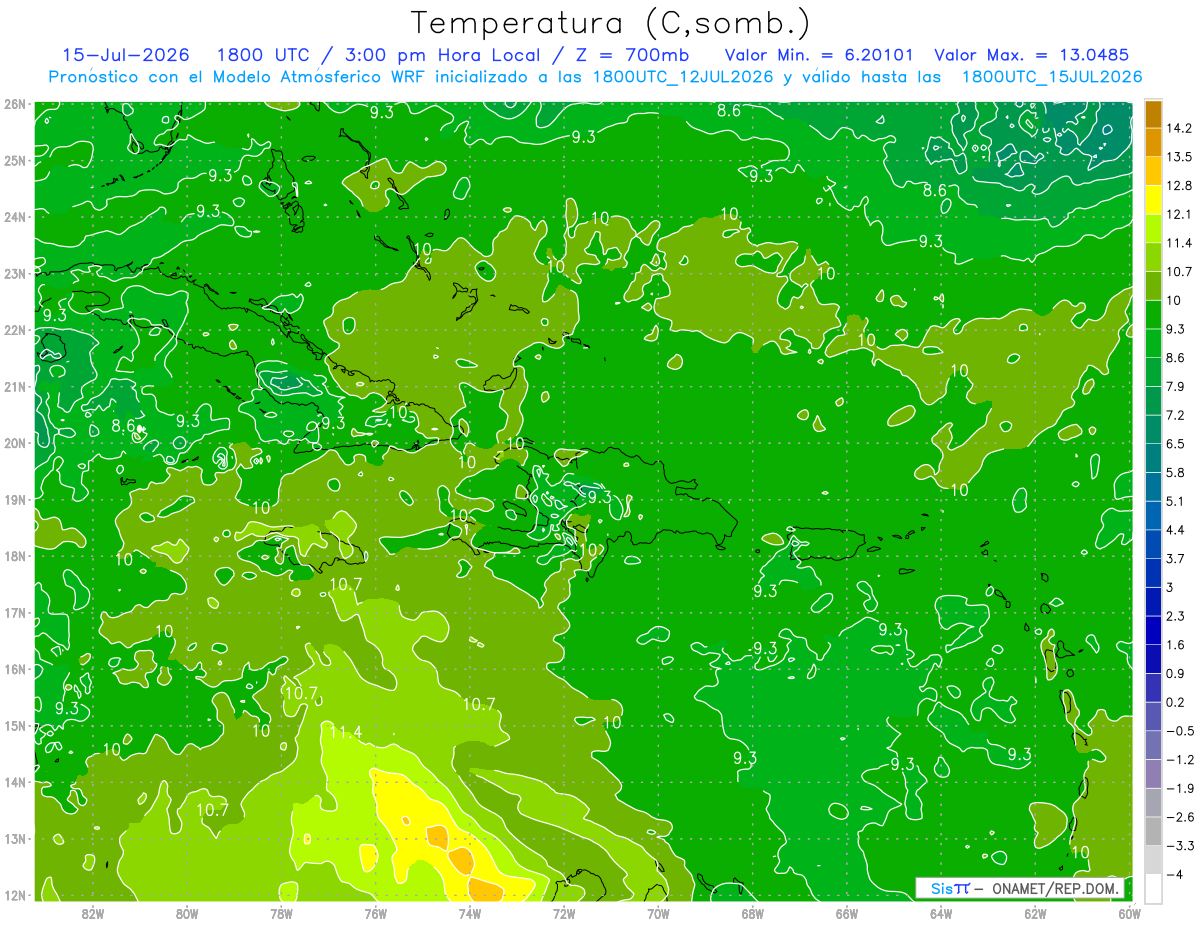Select the 'Valor Min. = 6.20101' text
This screenshot has height=927, width=1200.
click(x=818, y=55)
